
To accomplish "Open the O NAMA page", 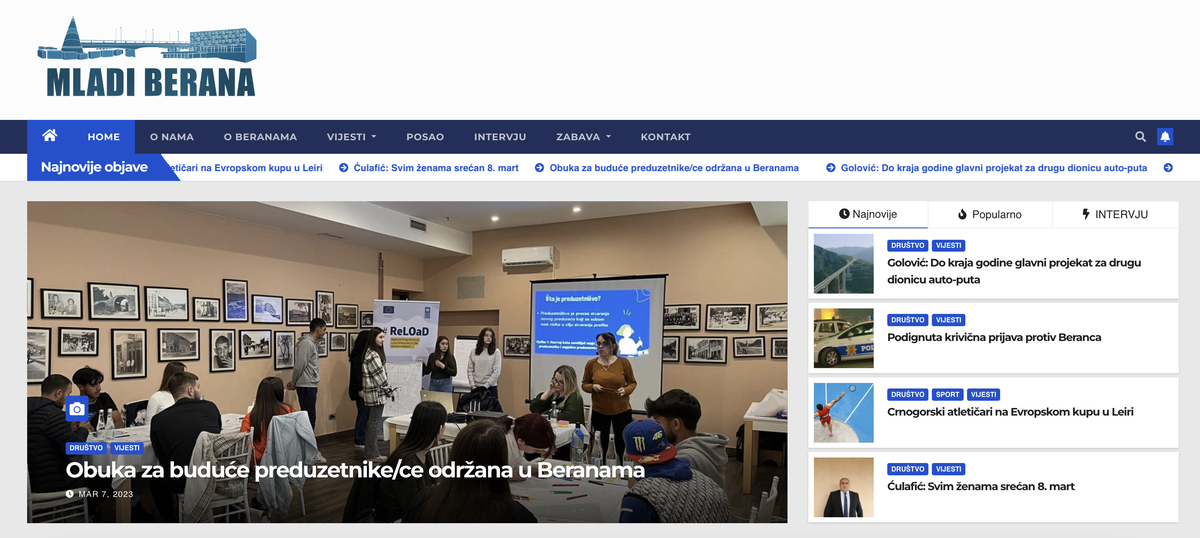I will (x=172, y=137).
